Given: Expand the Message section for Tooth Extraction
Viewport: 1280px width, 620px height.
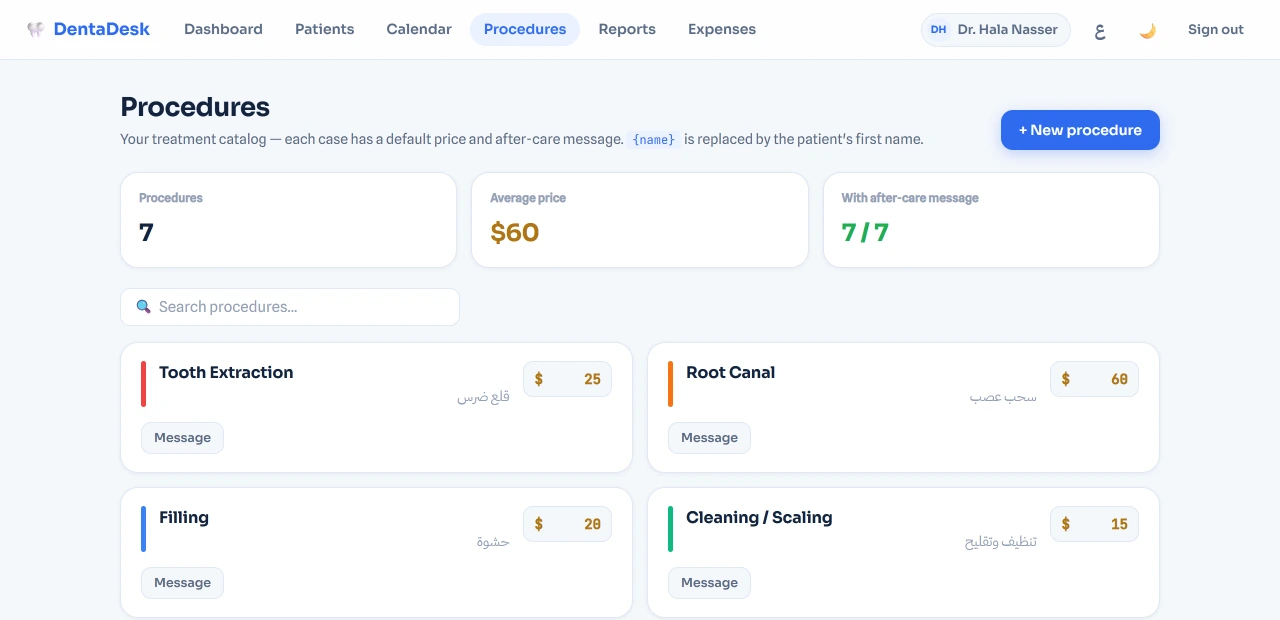Looking at the screenshot, I should (182, 438).
